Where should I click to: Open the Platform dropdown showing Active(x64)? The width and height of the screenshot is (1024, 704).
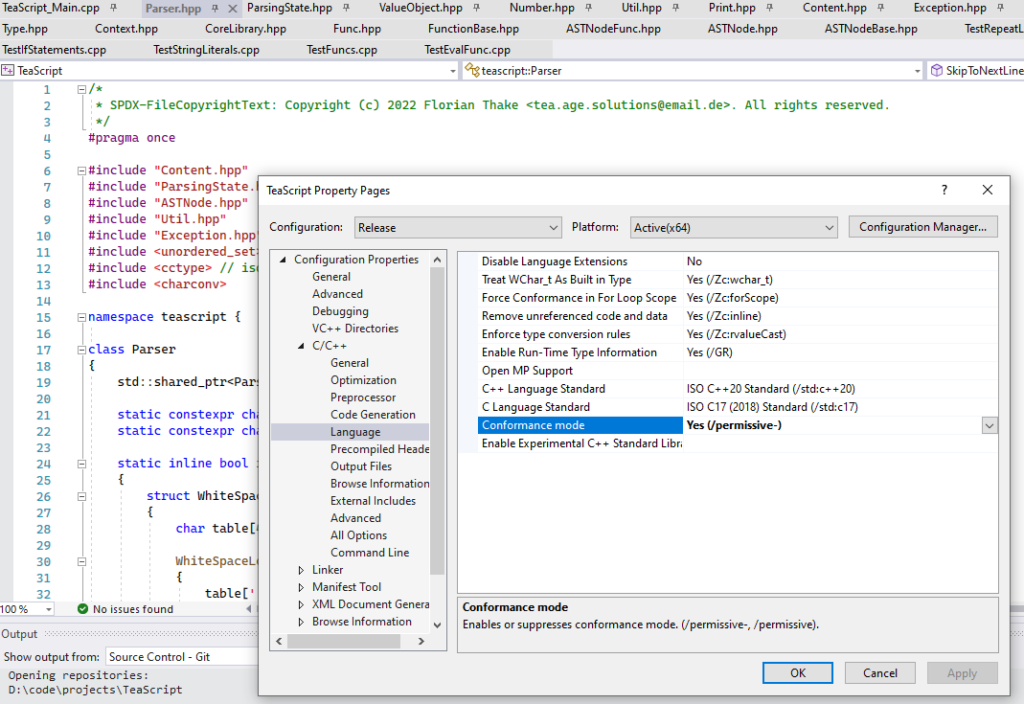tap(829, 227)
